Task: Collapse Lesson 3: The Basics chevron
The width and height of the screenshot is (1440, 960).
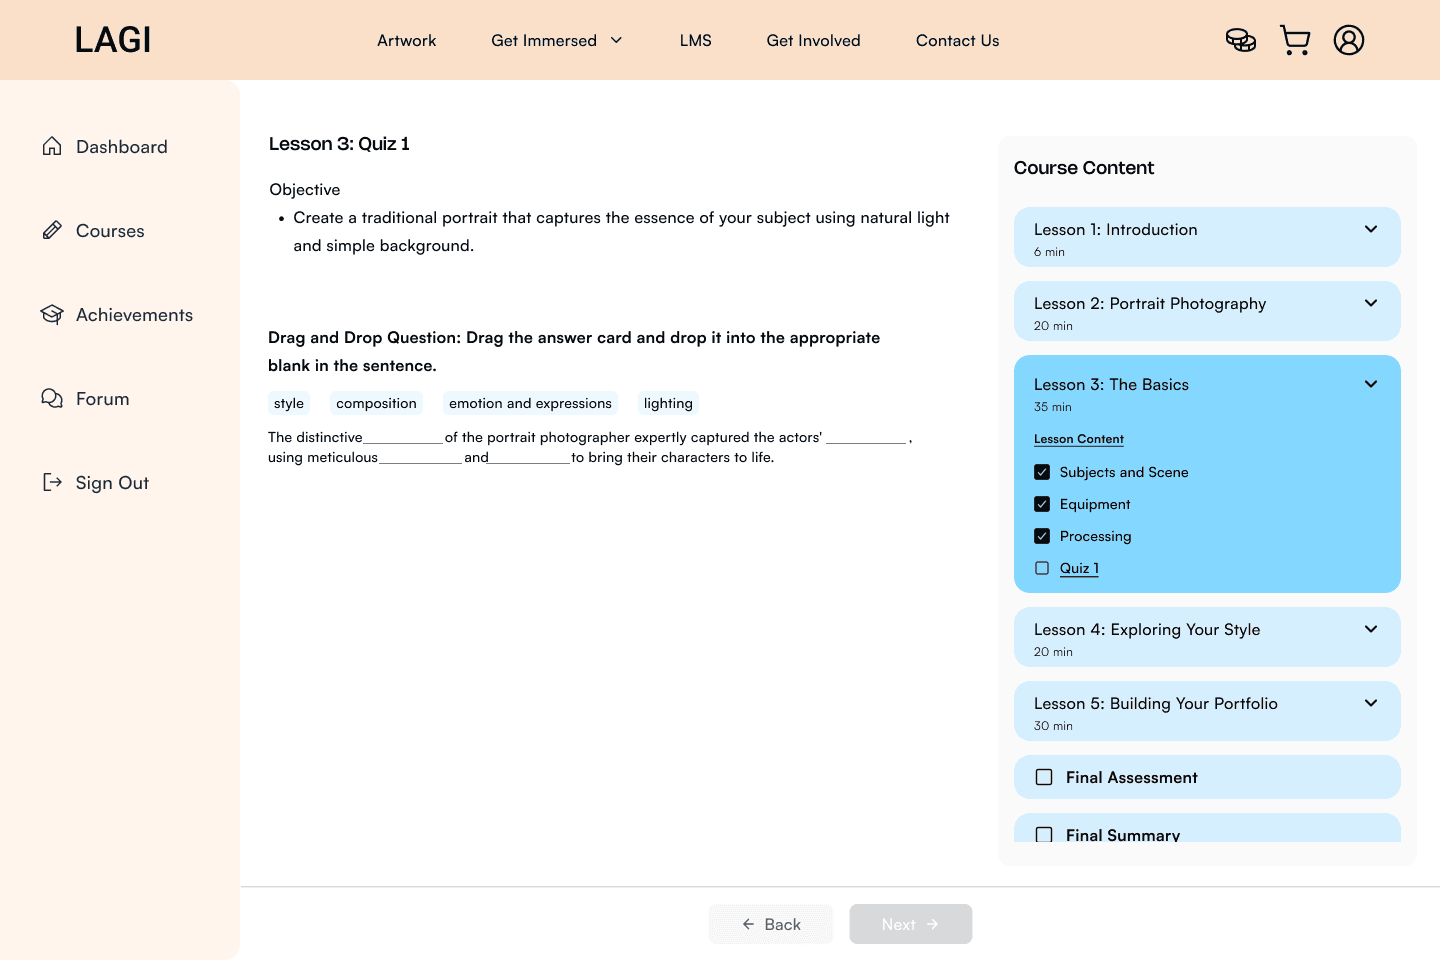Action: click(1371, 384)
